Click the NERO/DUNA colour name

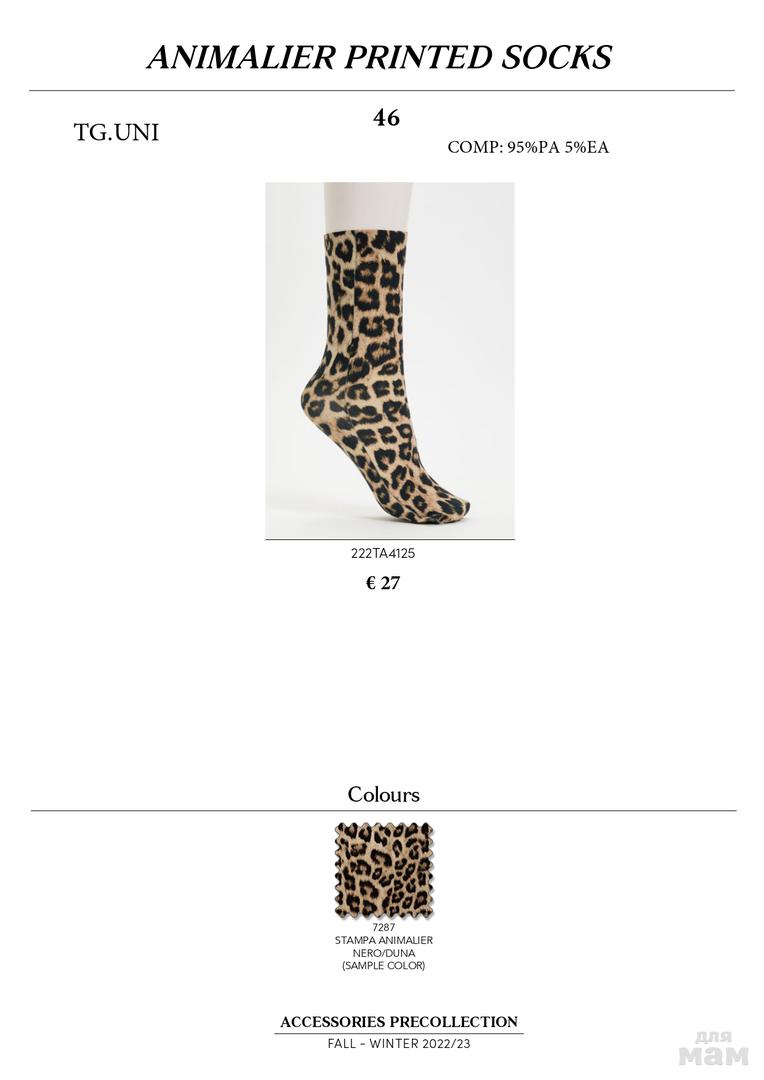pyautogui.click(x=384, y=953)
